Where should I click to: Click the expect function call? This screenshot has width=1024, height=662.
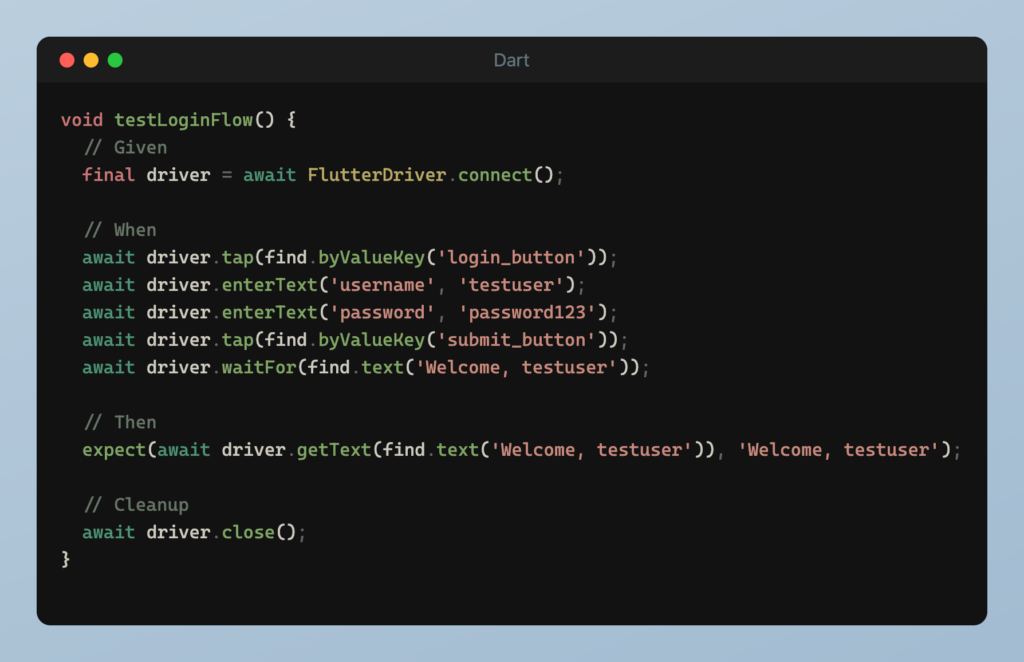point(114,450)
